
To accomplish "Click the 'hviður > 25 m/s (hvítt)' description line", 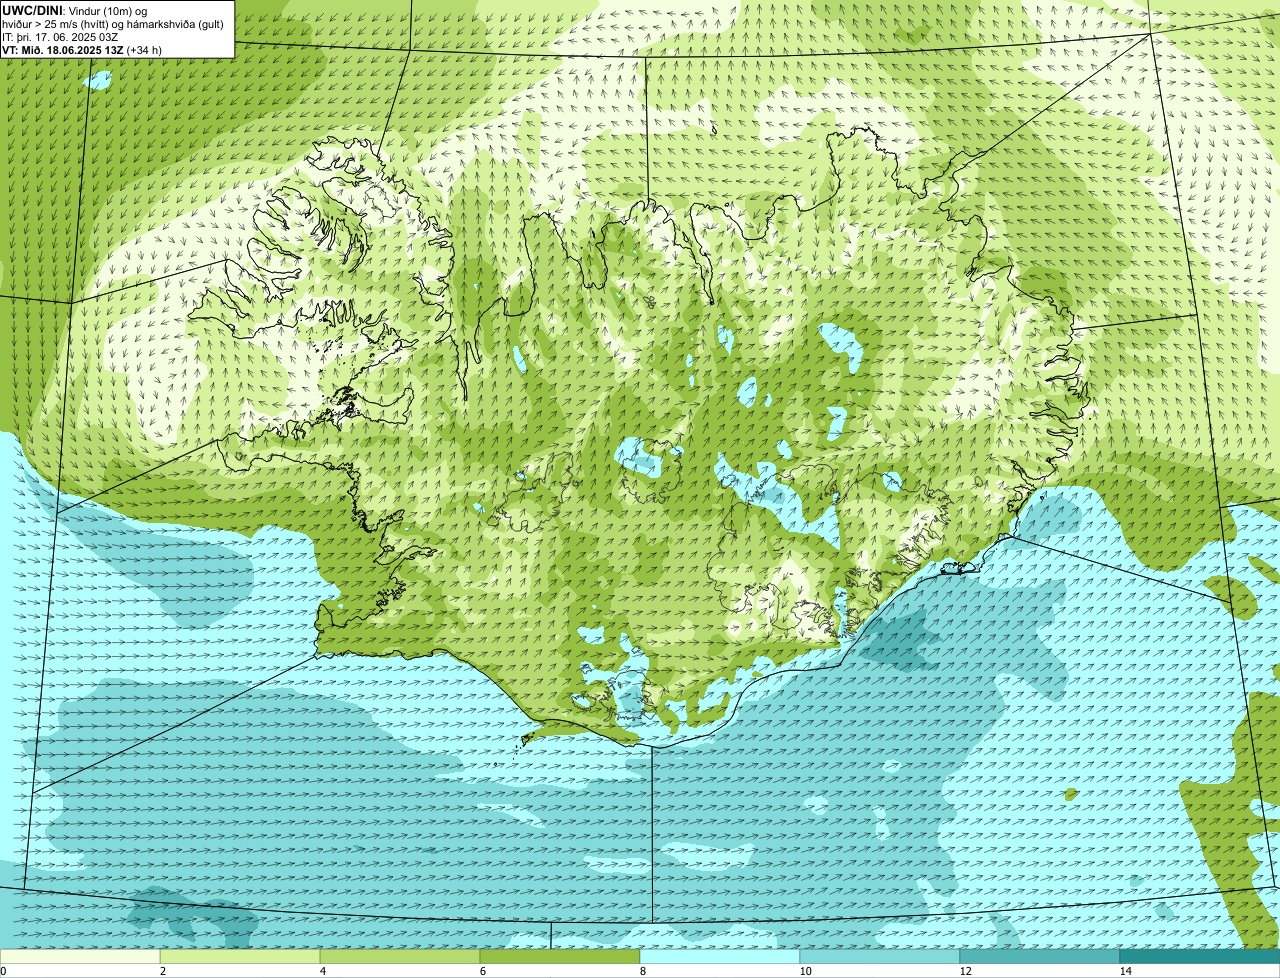I will coord(113,24).
